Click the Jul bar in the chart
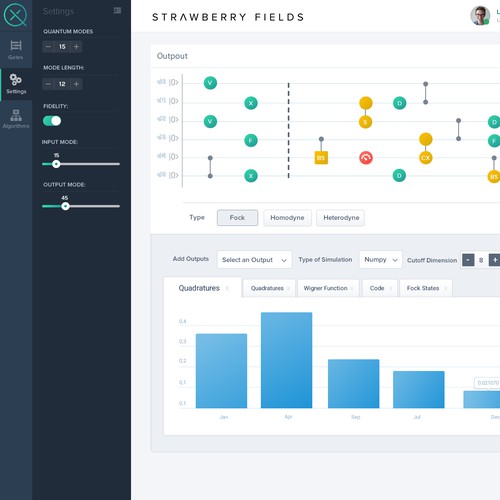The height and width of the screenshot is (500, 500). (x=419, y=389)
